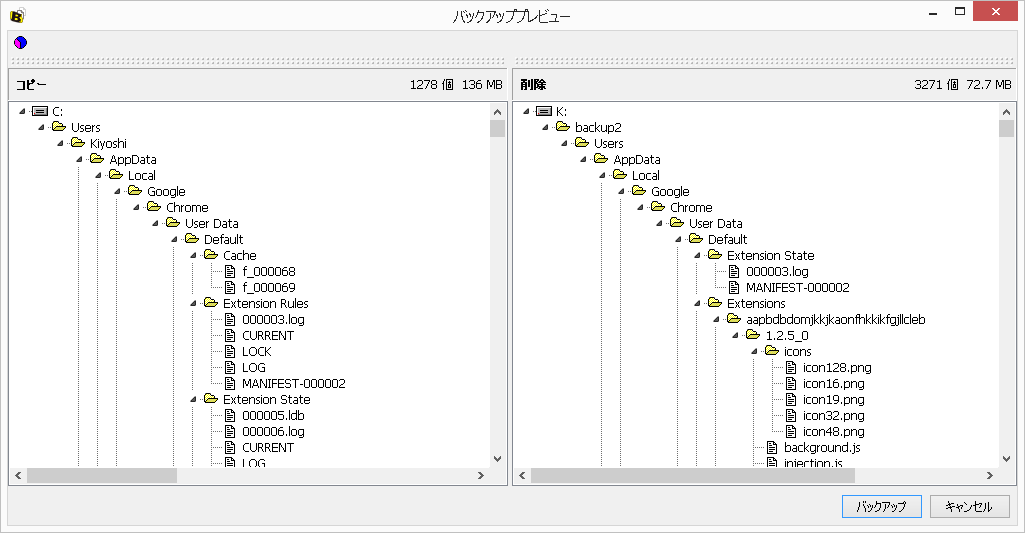This screenshot has width=1025, height=533.
Task: Click scroll down arrow of right pane
Action: [x=1007, y=459]
